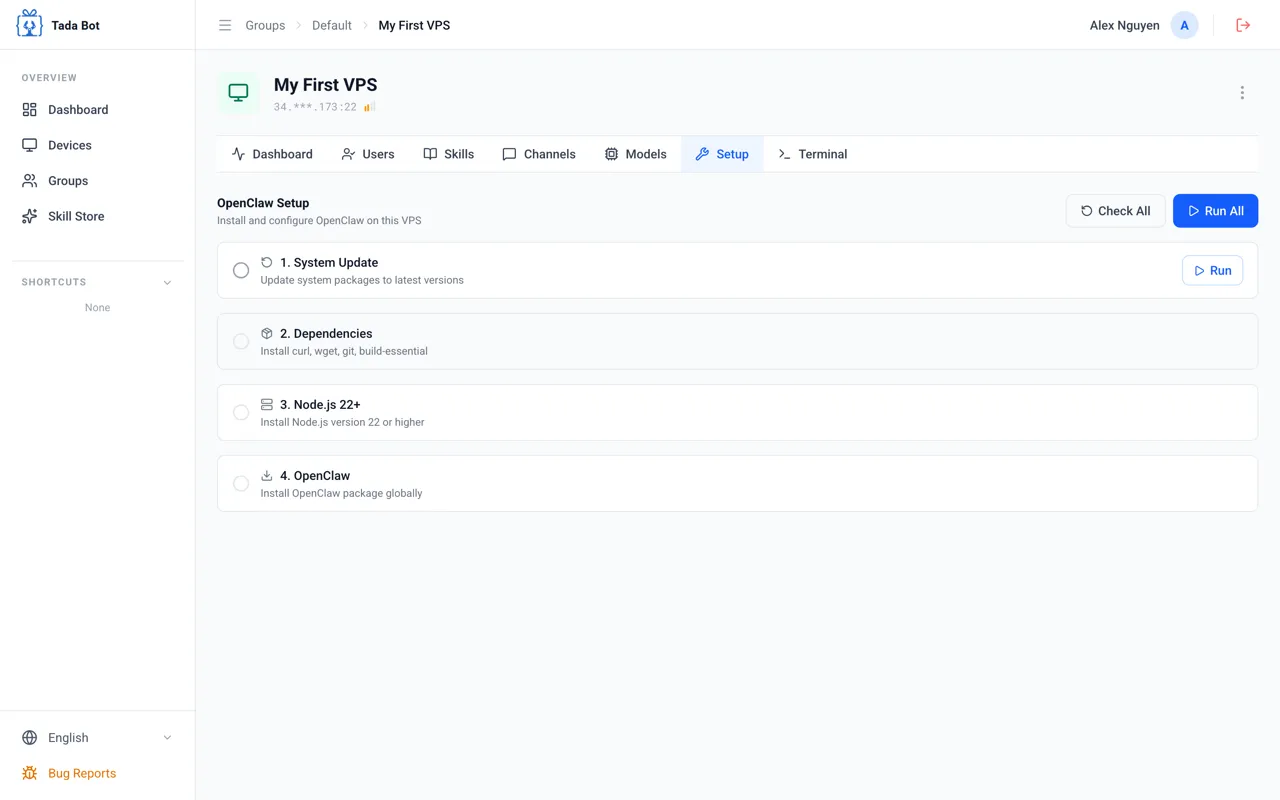Click the globe language icon
Screen dimensions: 1280x800
30,738
